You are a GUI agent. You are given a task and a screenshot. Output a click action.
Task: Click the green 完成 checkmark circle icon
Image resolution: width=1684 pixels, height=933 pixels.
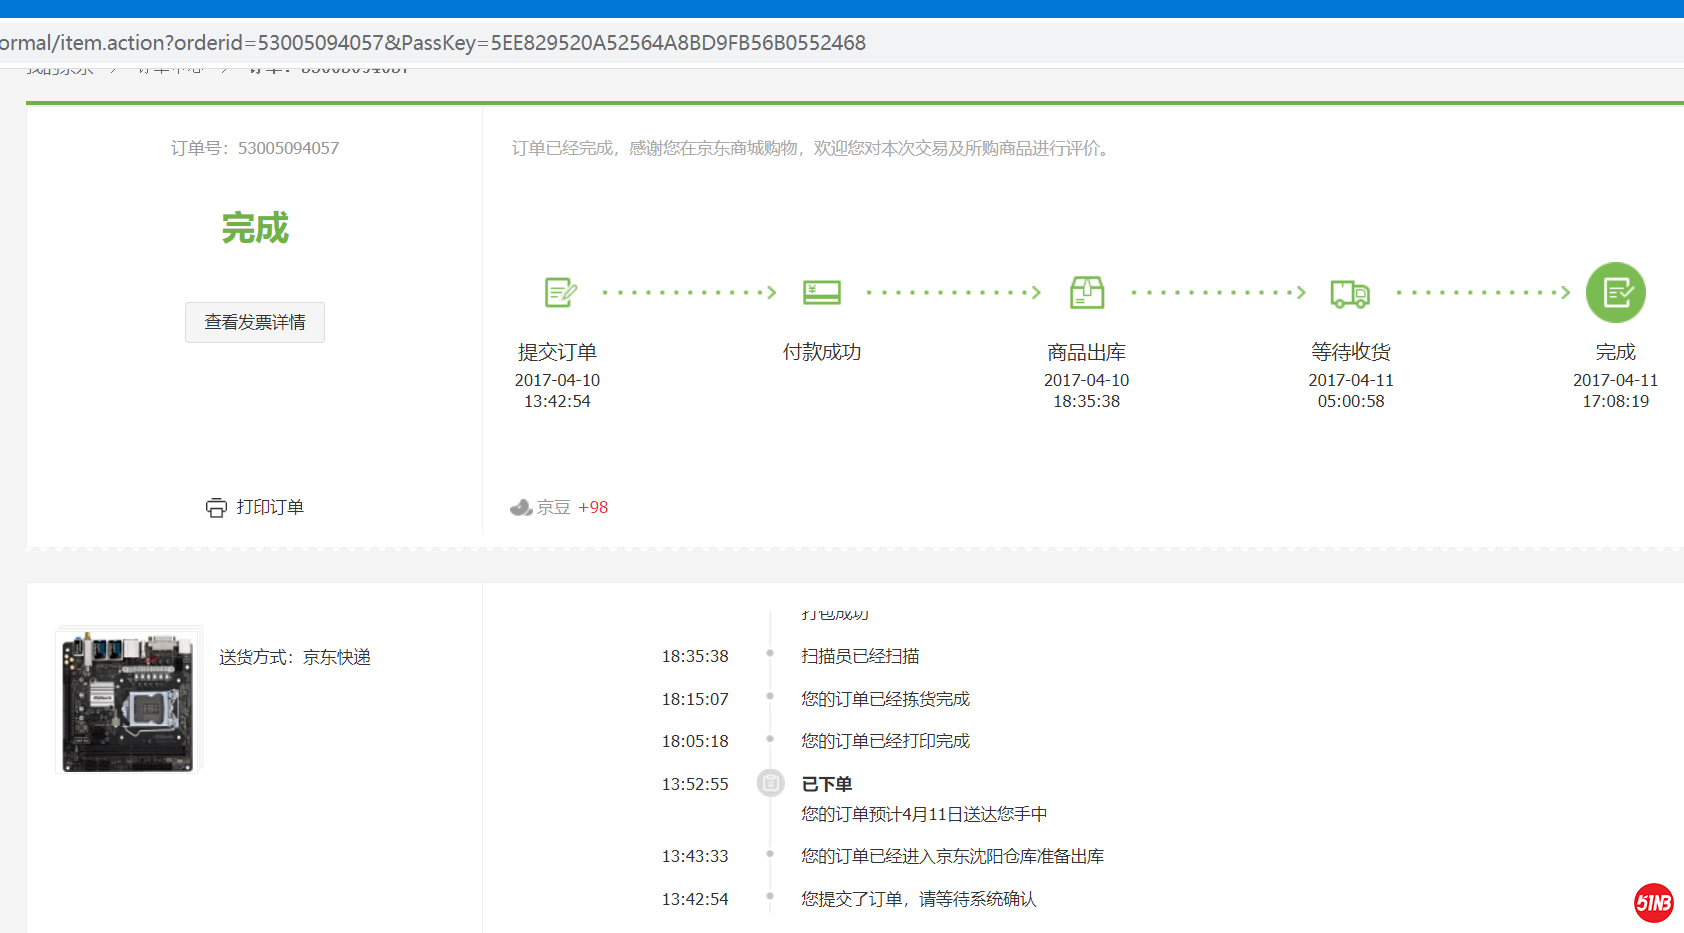(1615, 292)
